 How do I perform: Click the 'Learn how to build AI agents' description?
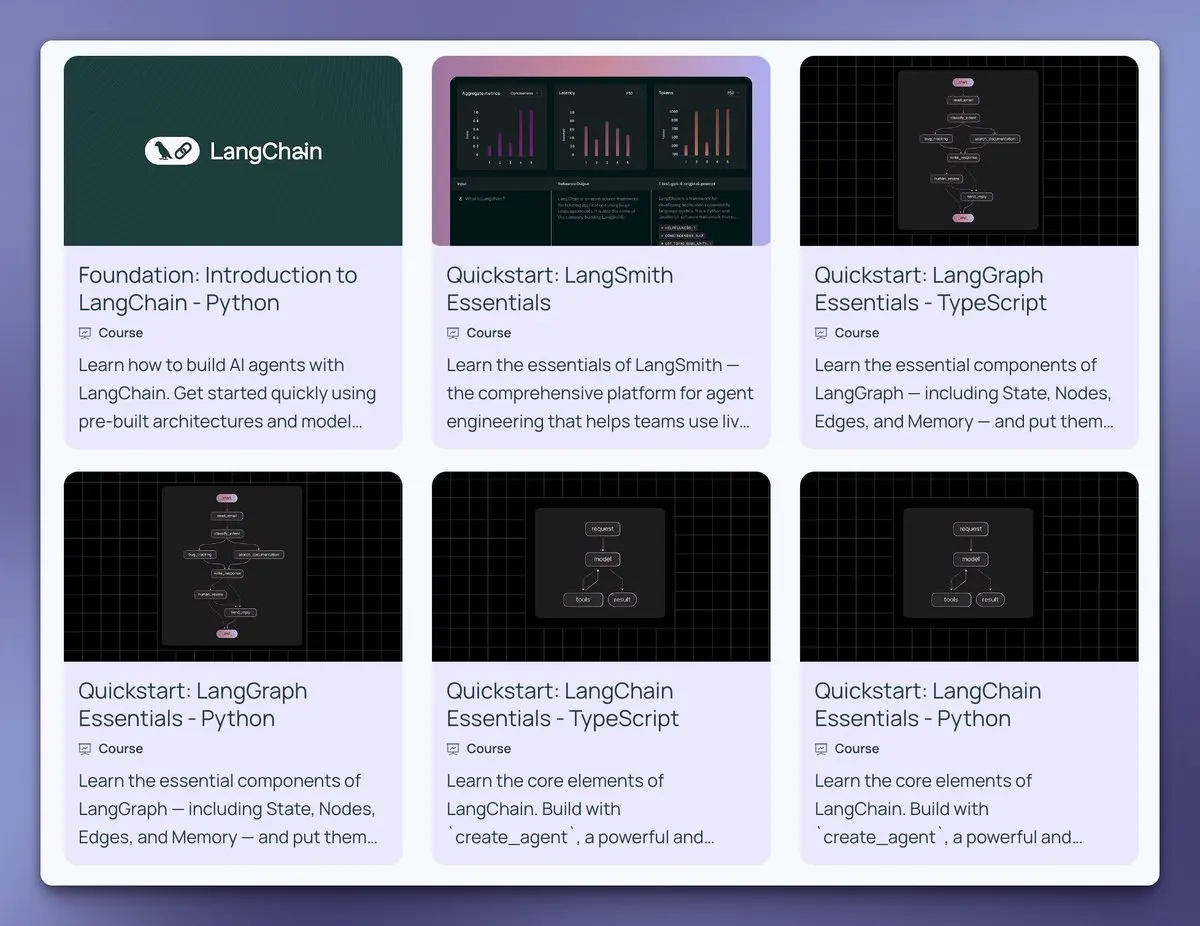coord(226,393)
